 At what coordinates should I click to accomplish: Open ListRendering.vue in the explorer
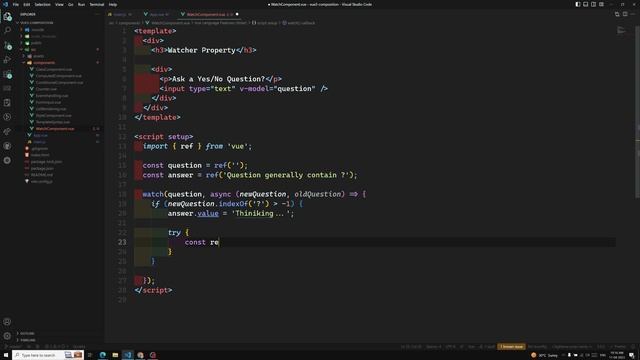point(51,109)
